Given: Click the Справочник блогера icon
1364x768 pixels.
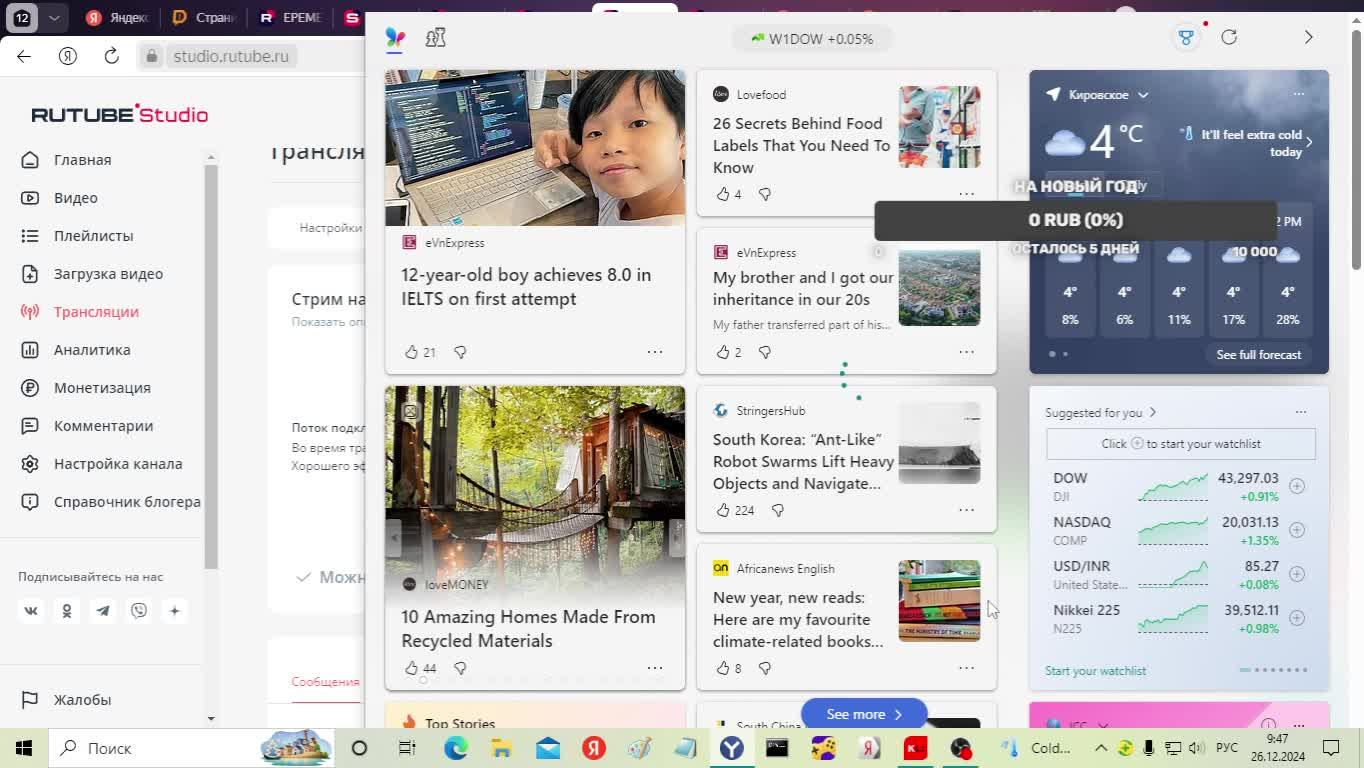Looking at the screenshot, I should coord(30,502).
